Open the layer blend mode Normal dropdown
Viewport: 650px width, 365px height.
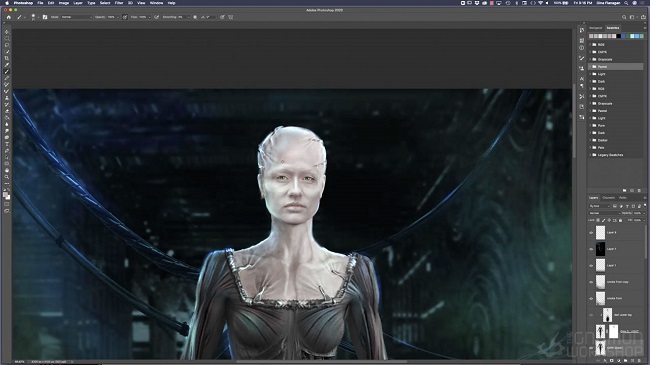click(x=604, y=213)
